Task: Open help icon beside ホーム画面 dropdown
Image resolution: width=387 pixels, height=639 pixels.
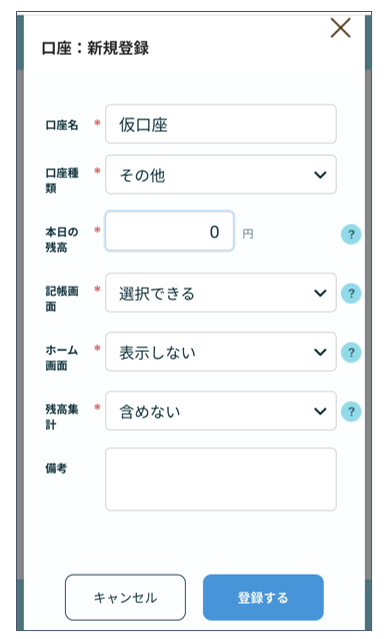Action: (351, 352)
